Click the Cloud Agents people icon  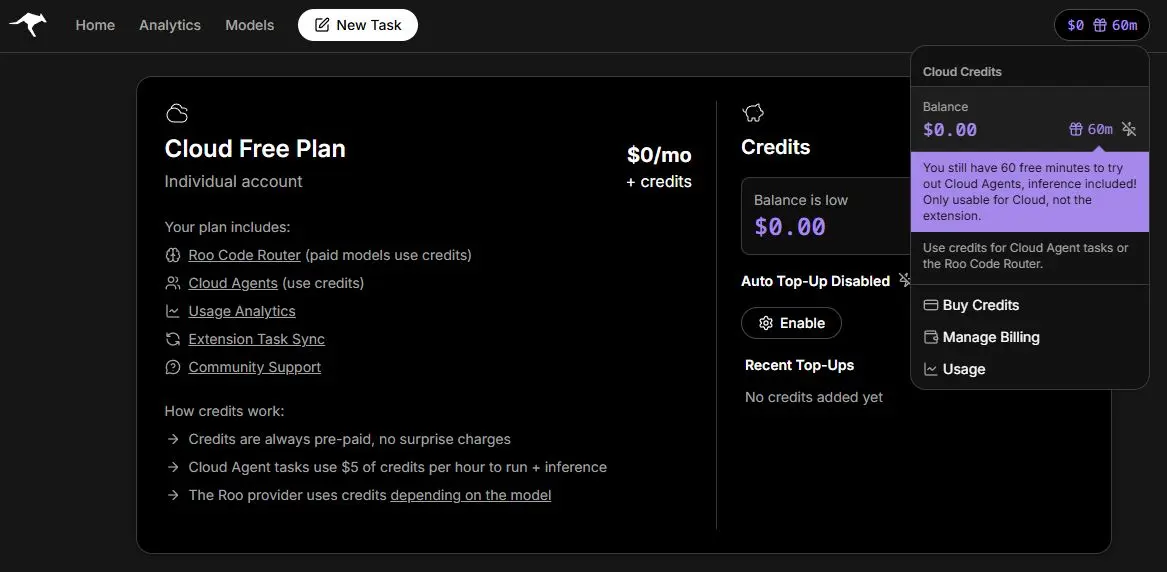pos(173,283)
